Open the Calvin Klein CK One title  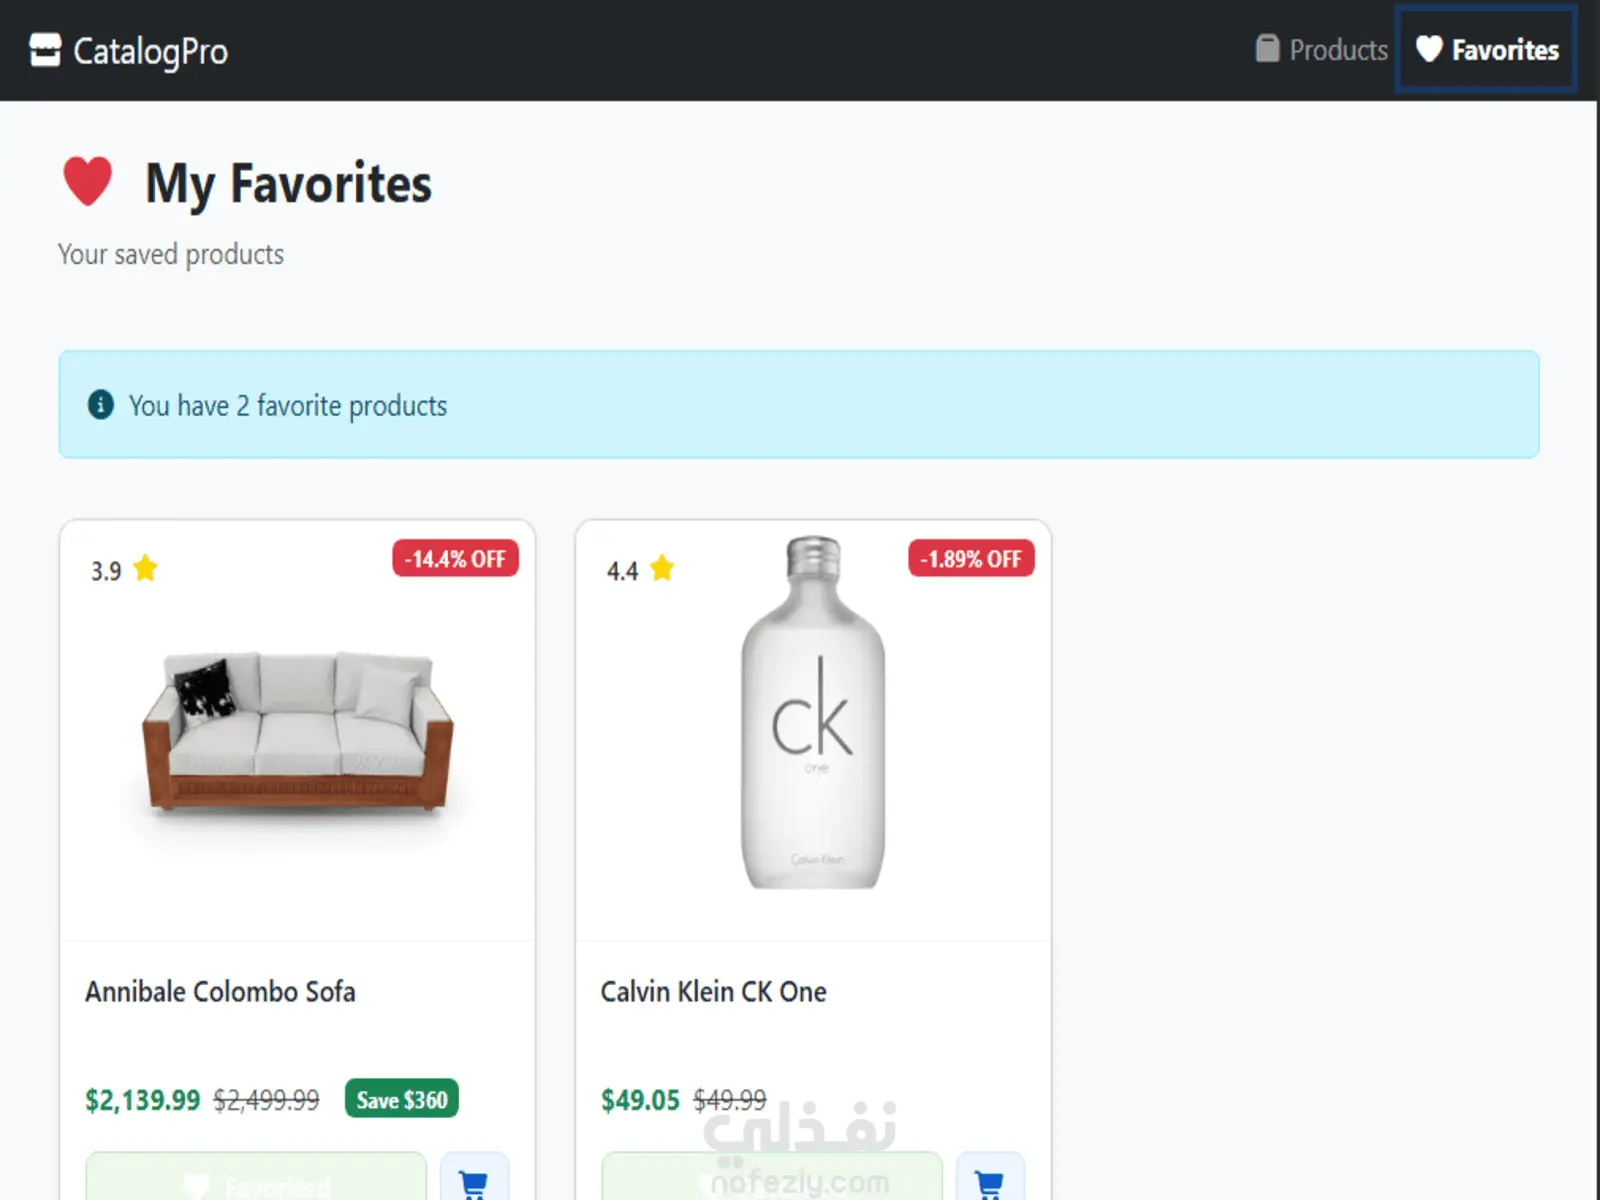713,992
